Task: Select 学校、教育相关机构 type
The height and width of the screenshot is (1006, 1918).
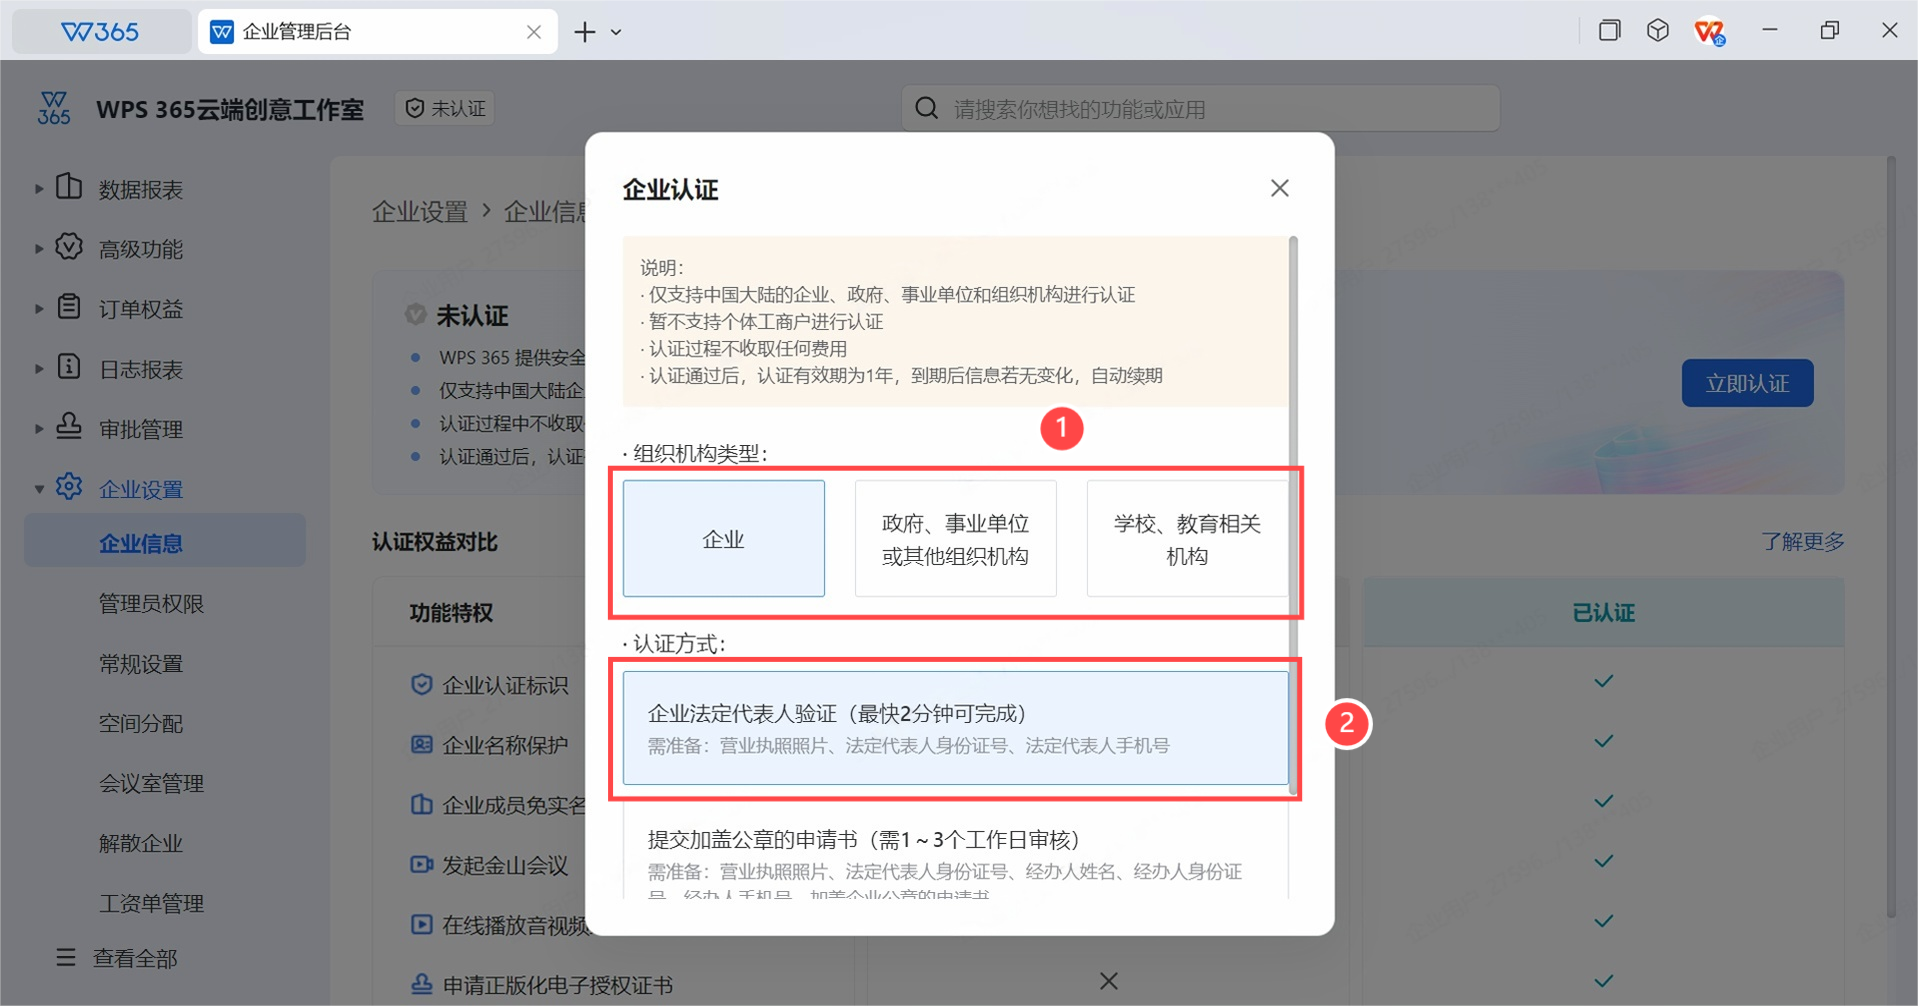Action: (x=1187, y=538)
